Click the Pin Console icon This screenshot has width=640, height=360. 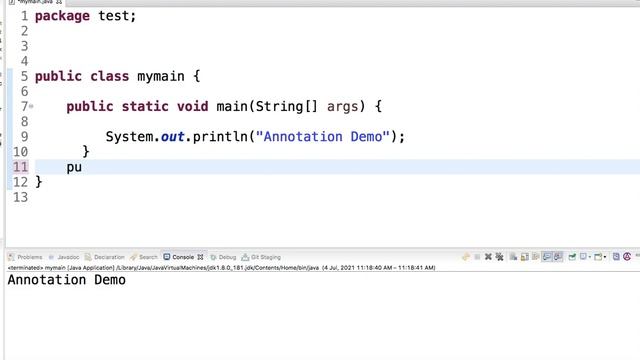572,257
